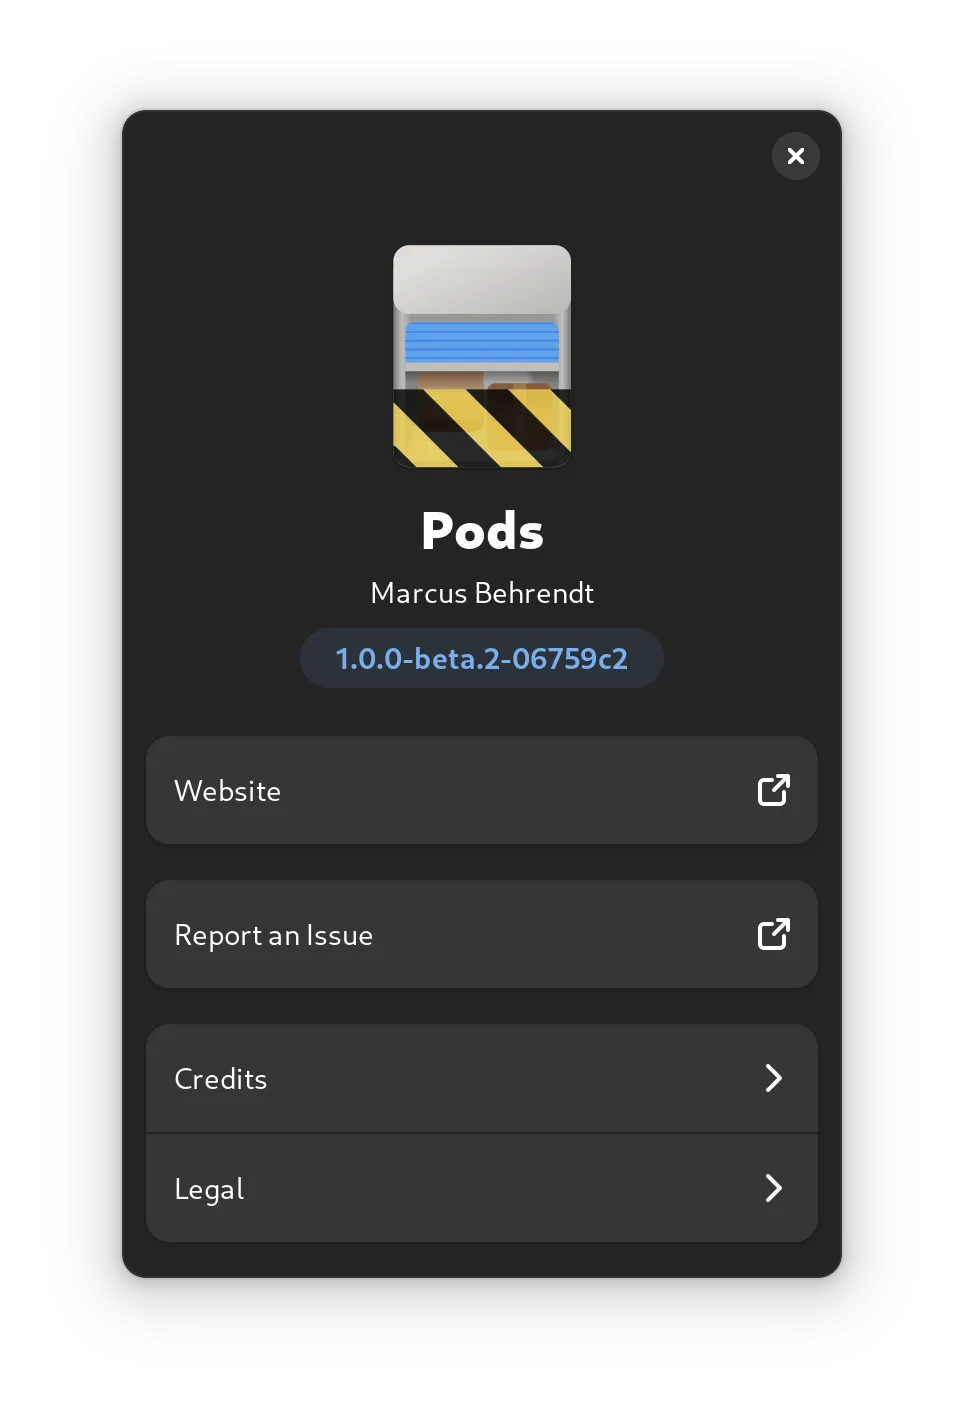Click the gray top lid of the Pods icon
The height and width of the screenshot is (1412, 964).
coord(482,278)
